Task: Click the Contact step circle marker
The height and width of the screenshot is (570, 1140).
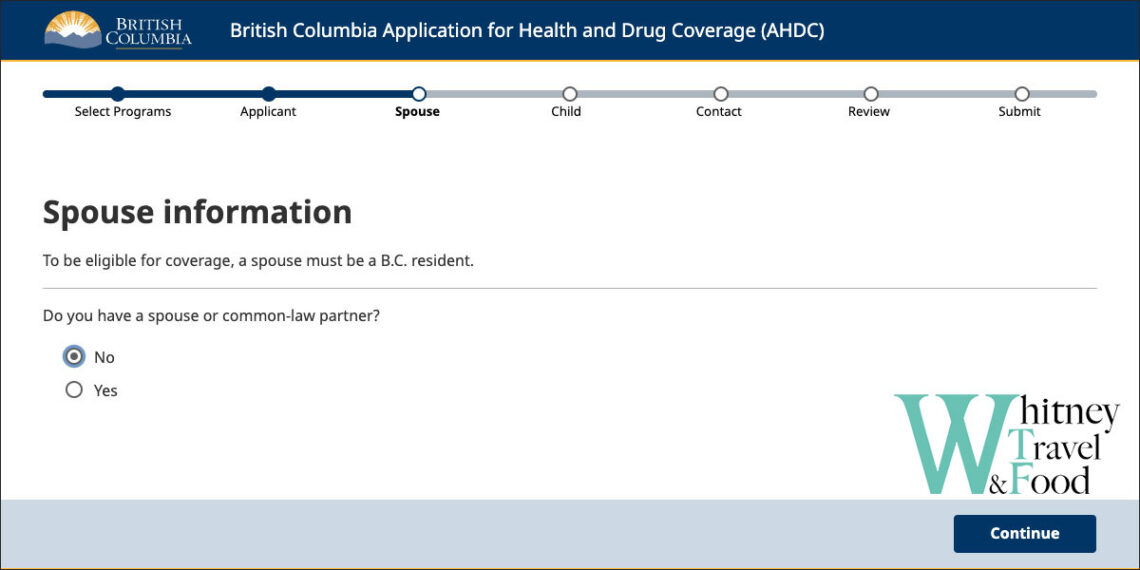Action: (x=720, y=94)
